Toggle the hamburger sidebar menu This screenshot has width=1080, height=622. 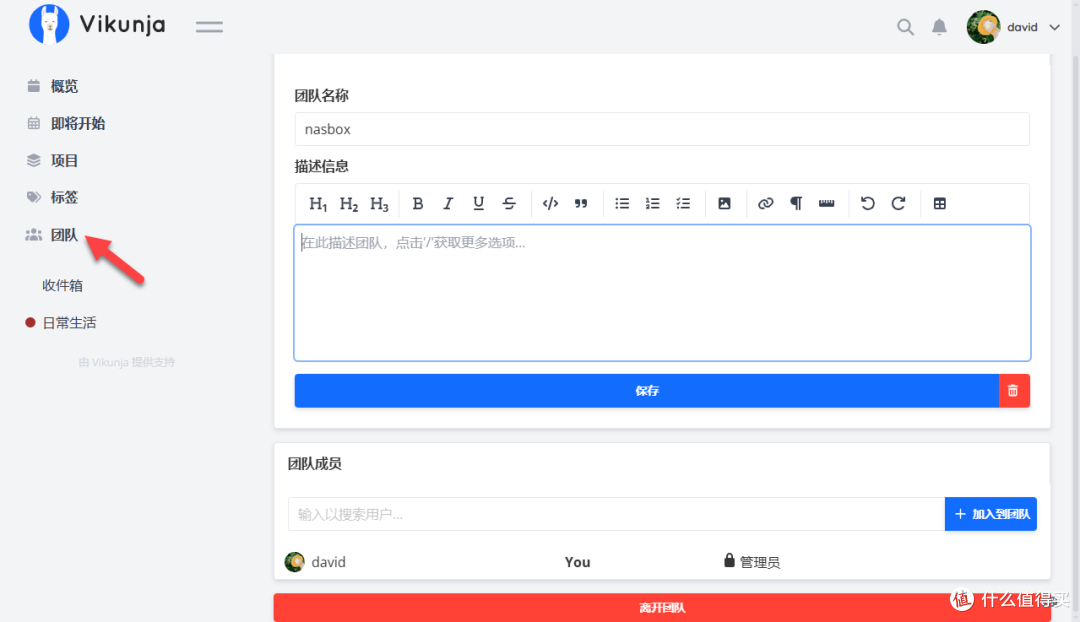(x=209, y=27)
